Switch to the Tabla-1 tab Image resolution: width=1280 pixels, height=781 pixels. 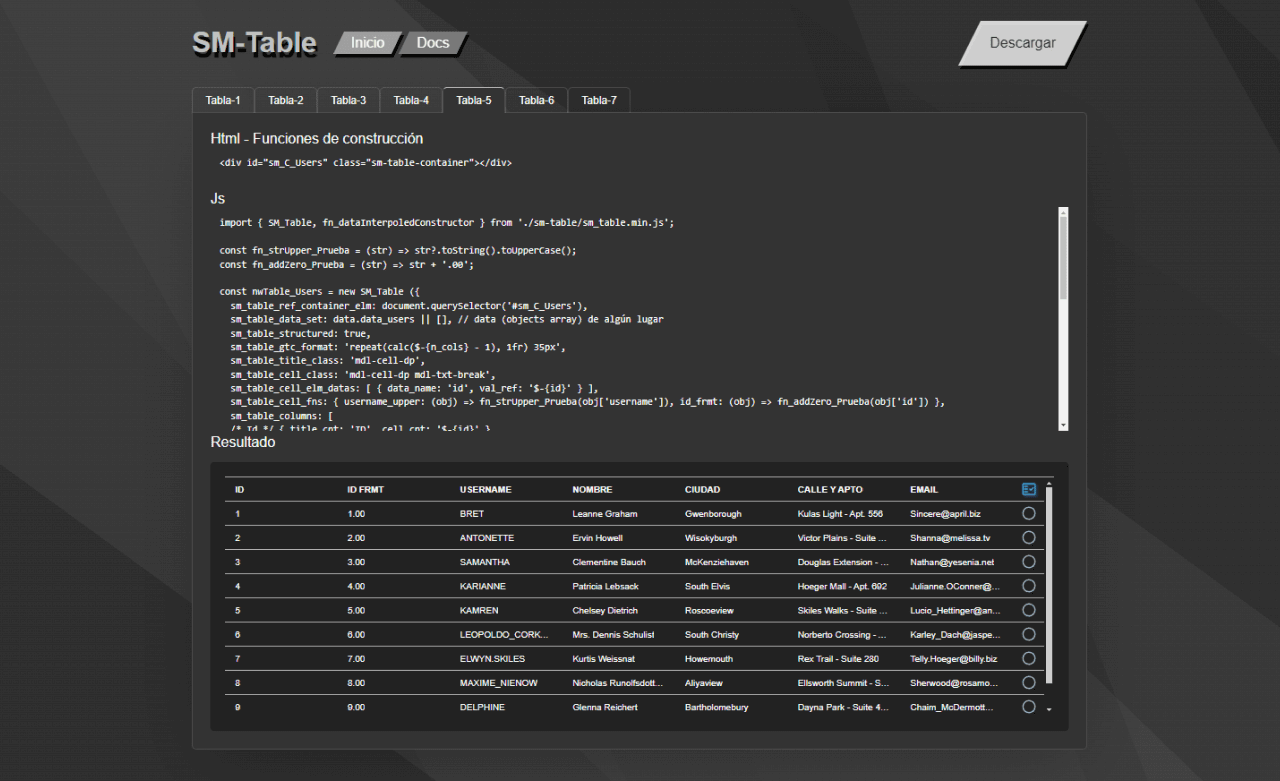(222, 100)
